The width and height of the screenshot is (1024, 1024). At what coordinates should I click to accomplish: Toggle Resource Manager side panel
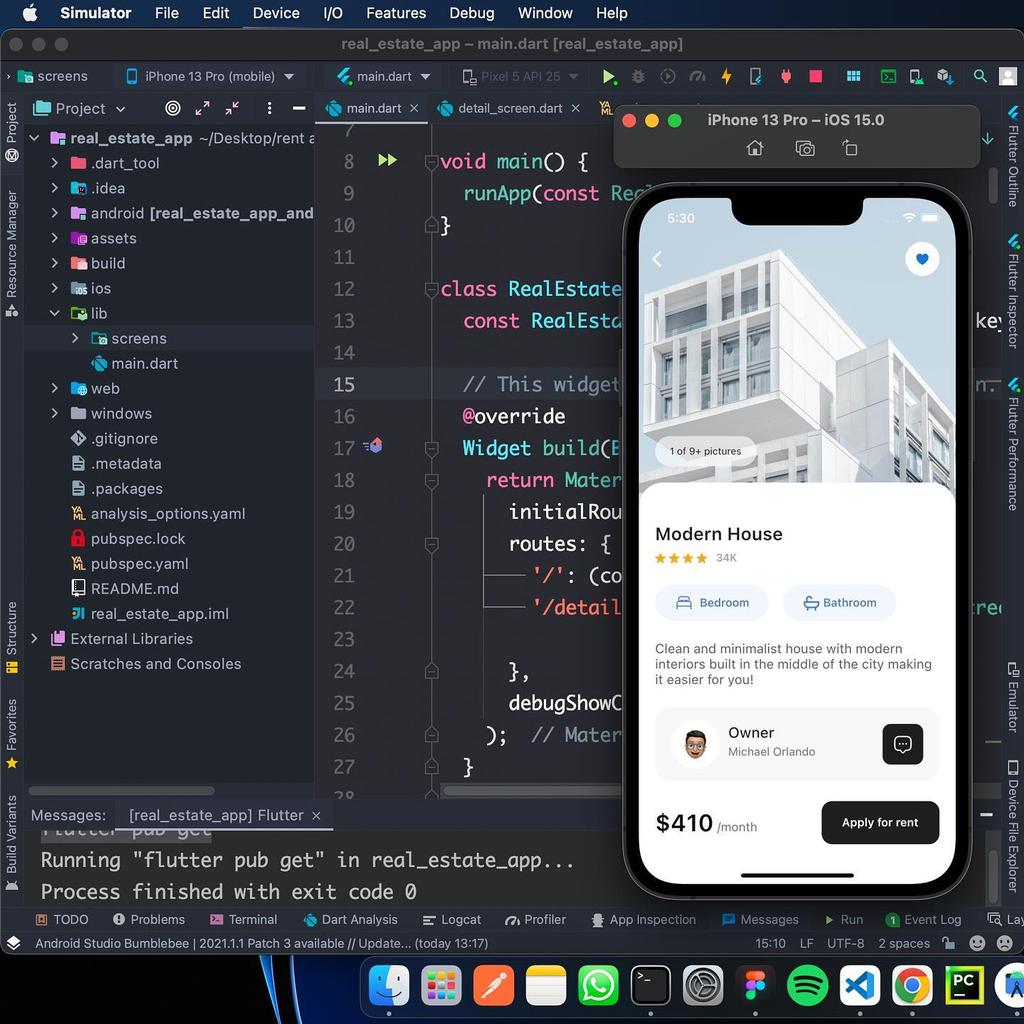coord(12,253)
